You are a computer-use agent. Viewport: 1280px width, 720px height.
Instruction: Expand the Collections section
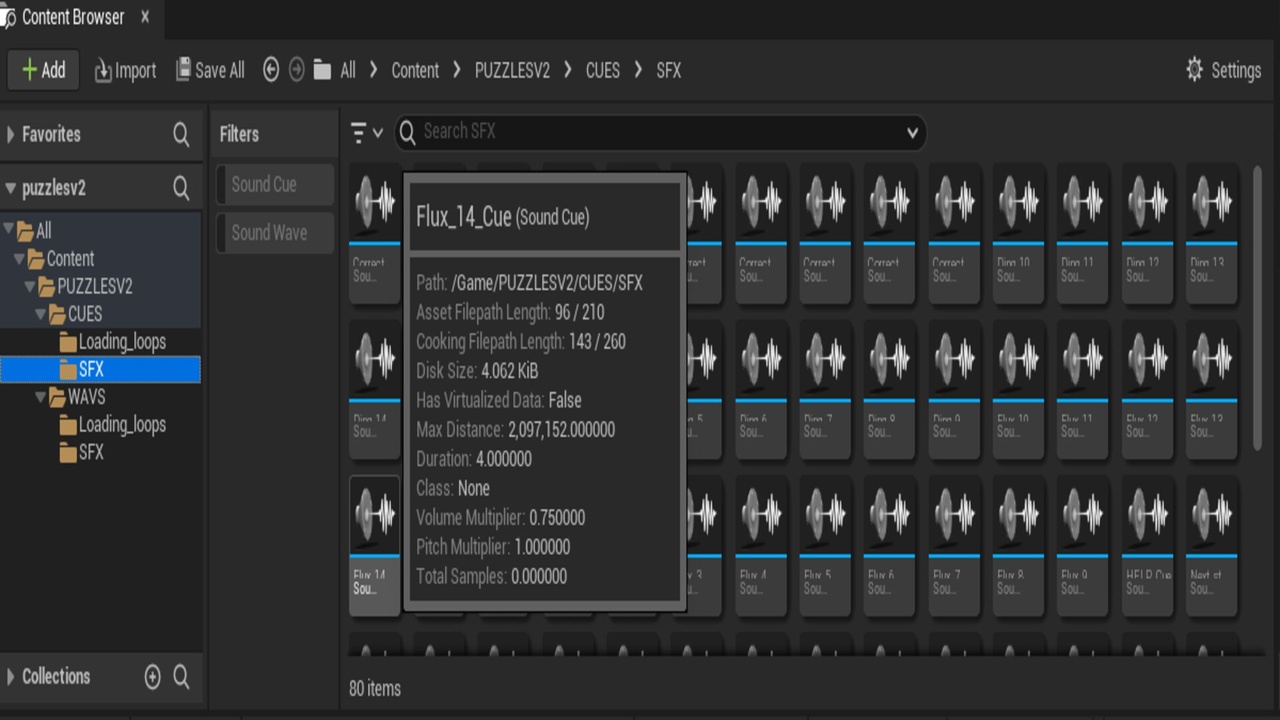click(x=11, y=677)
